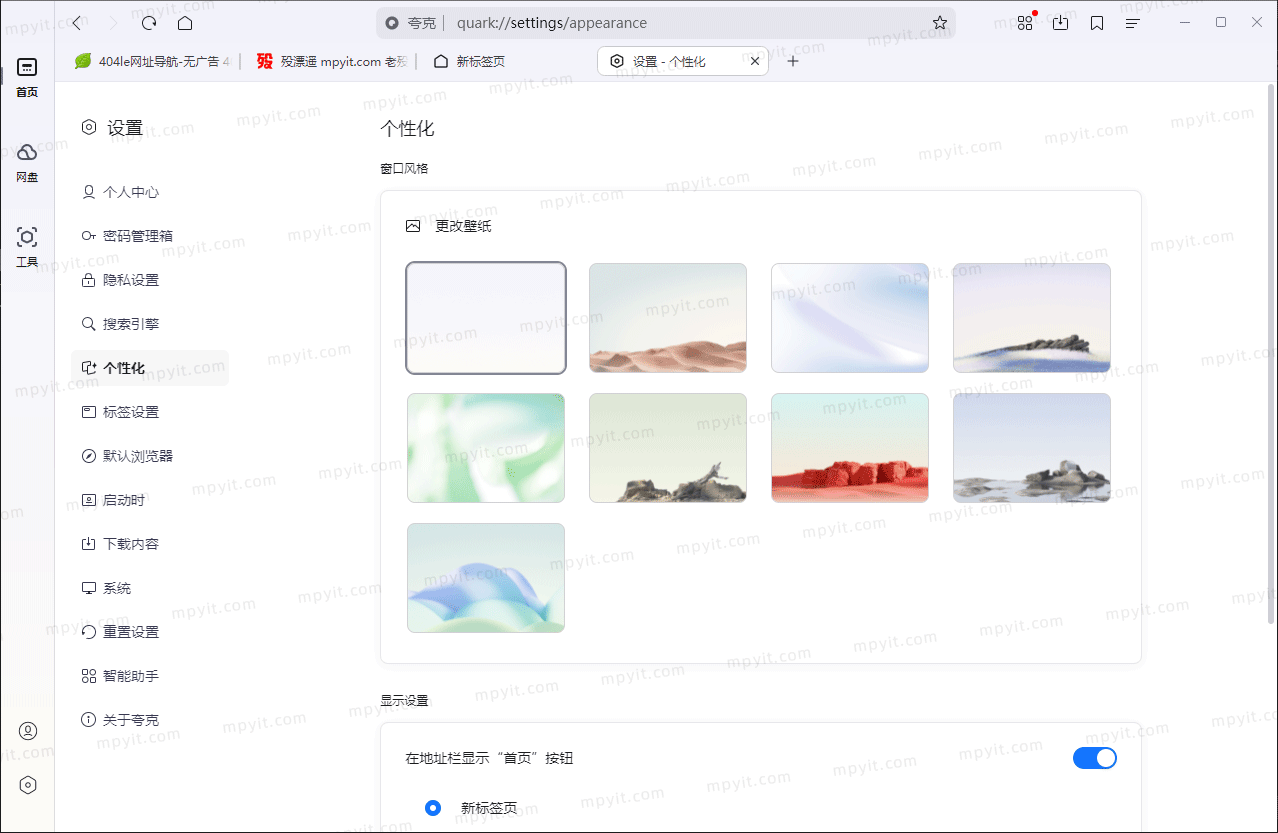The width and height of the screenshot is (1278, 833).
Task: Select the 新标签页 radio option
Action: [433, 808]
